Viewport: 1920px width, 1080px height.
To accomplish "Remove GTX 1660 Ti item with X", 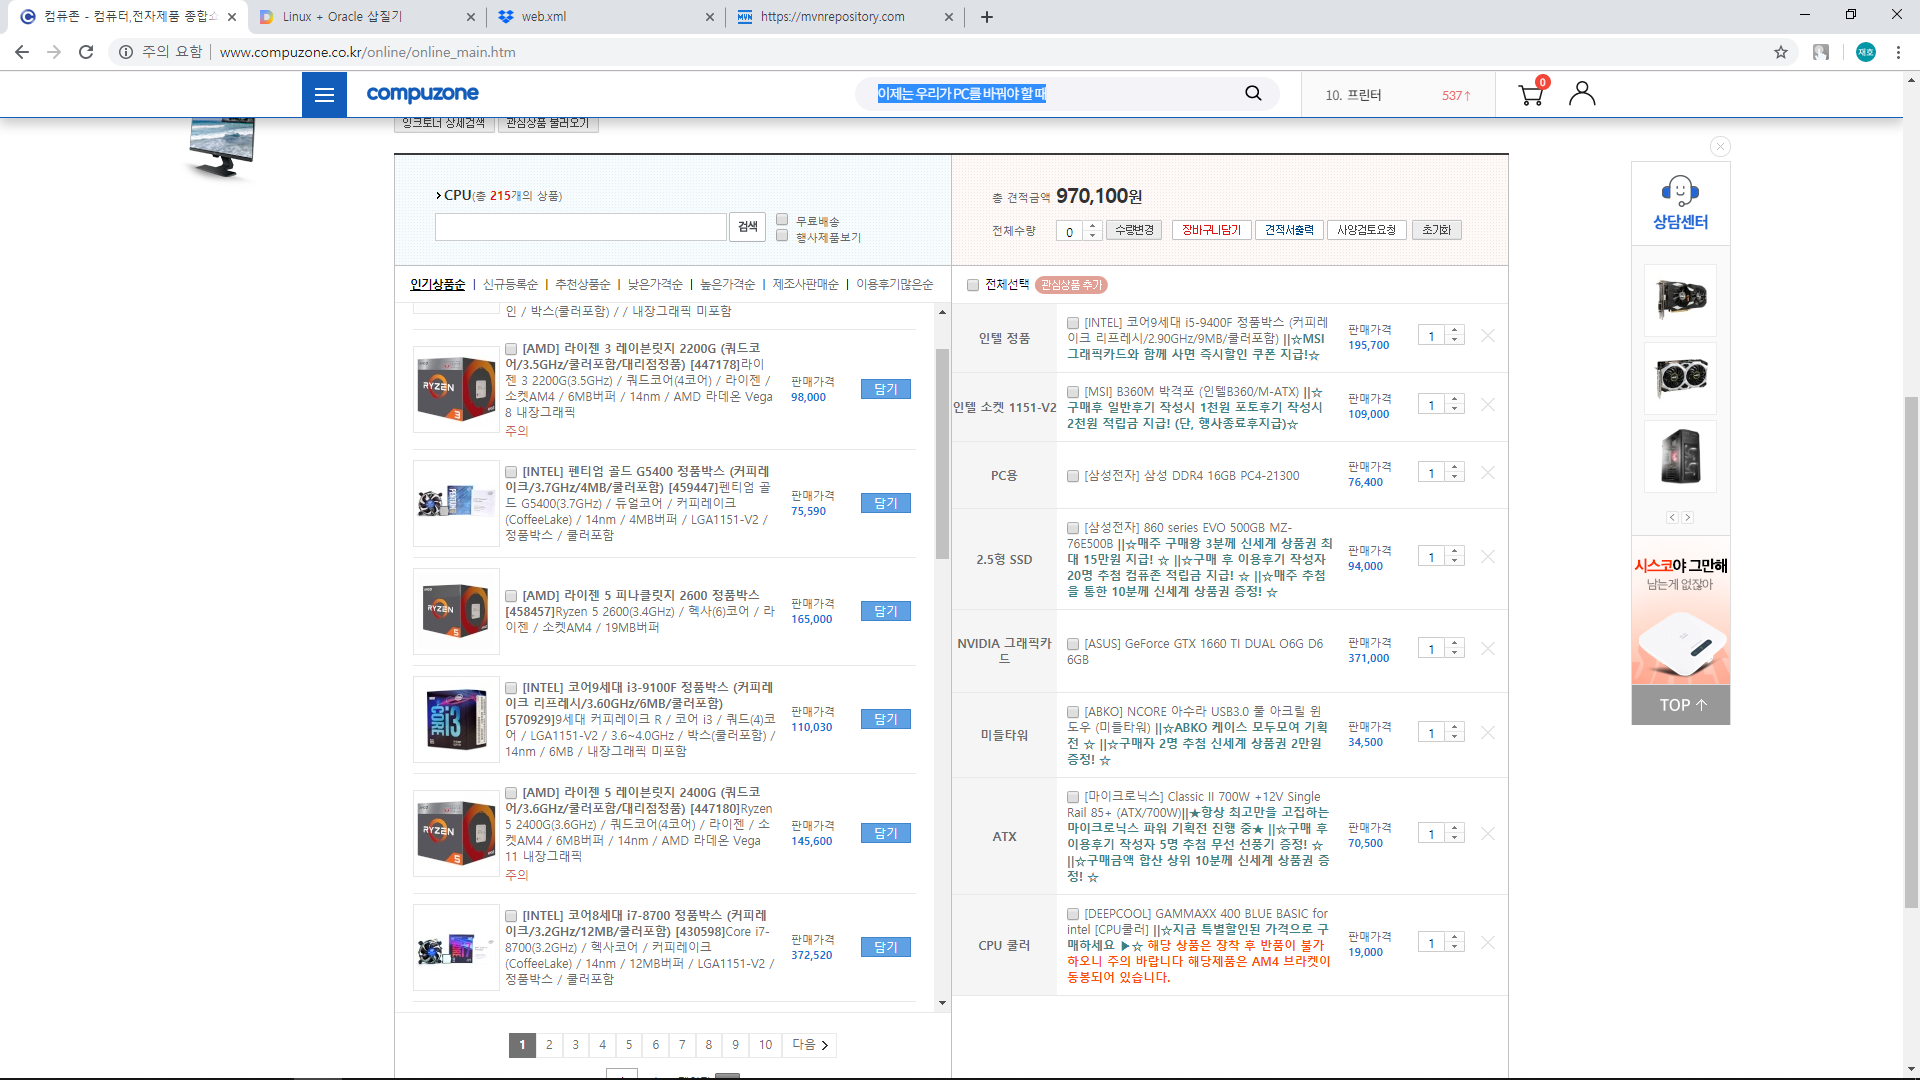I will click(1488, 649).
